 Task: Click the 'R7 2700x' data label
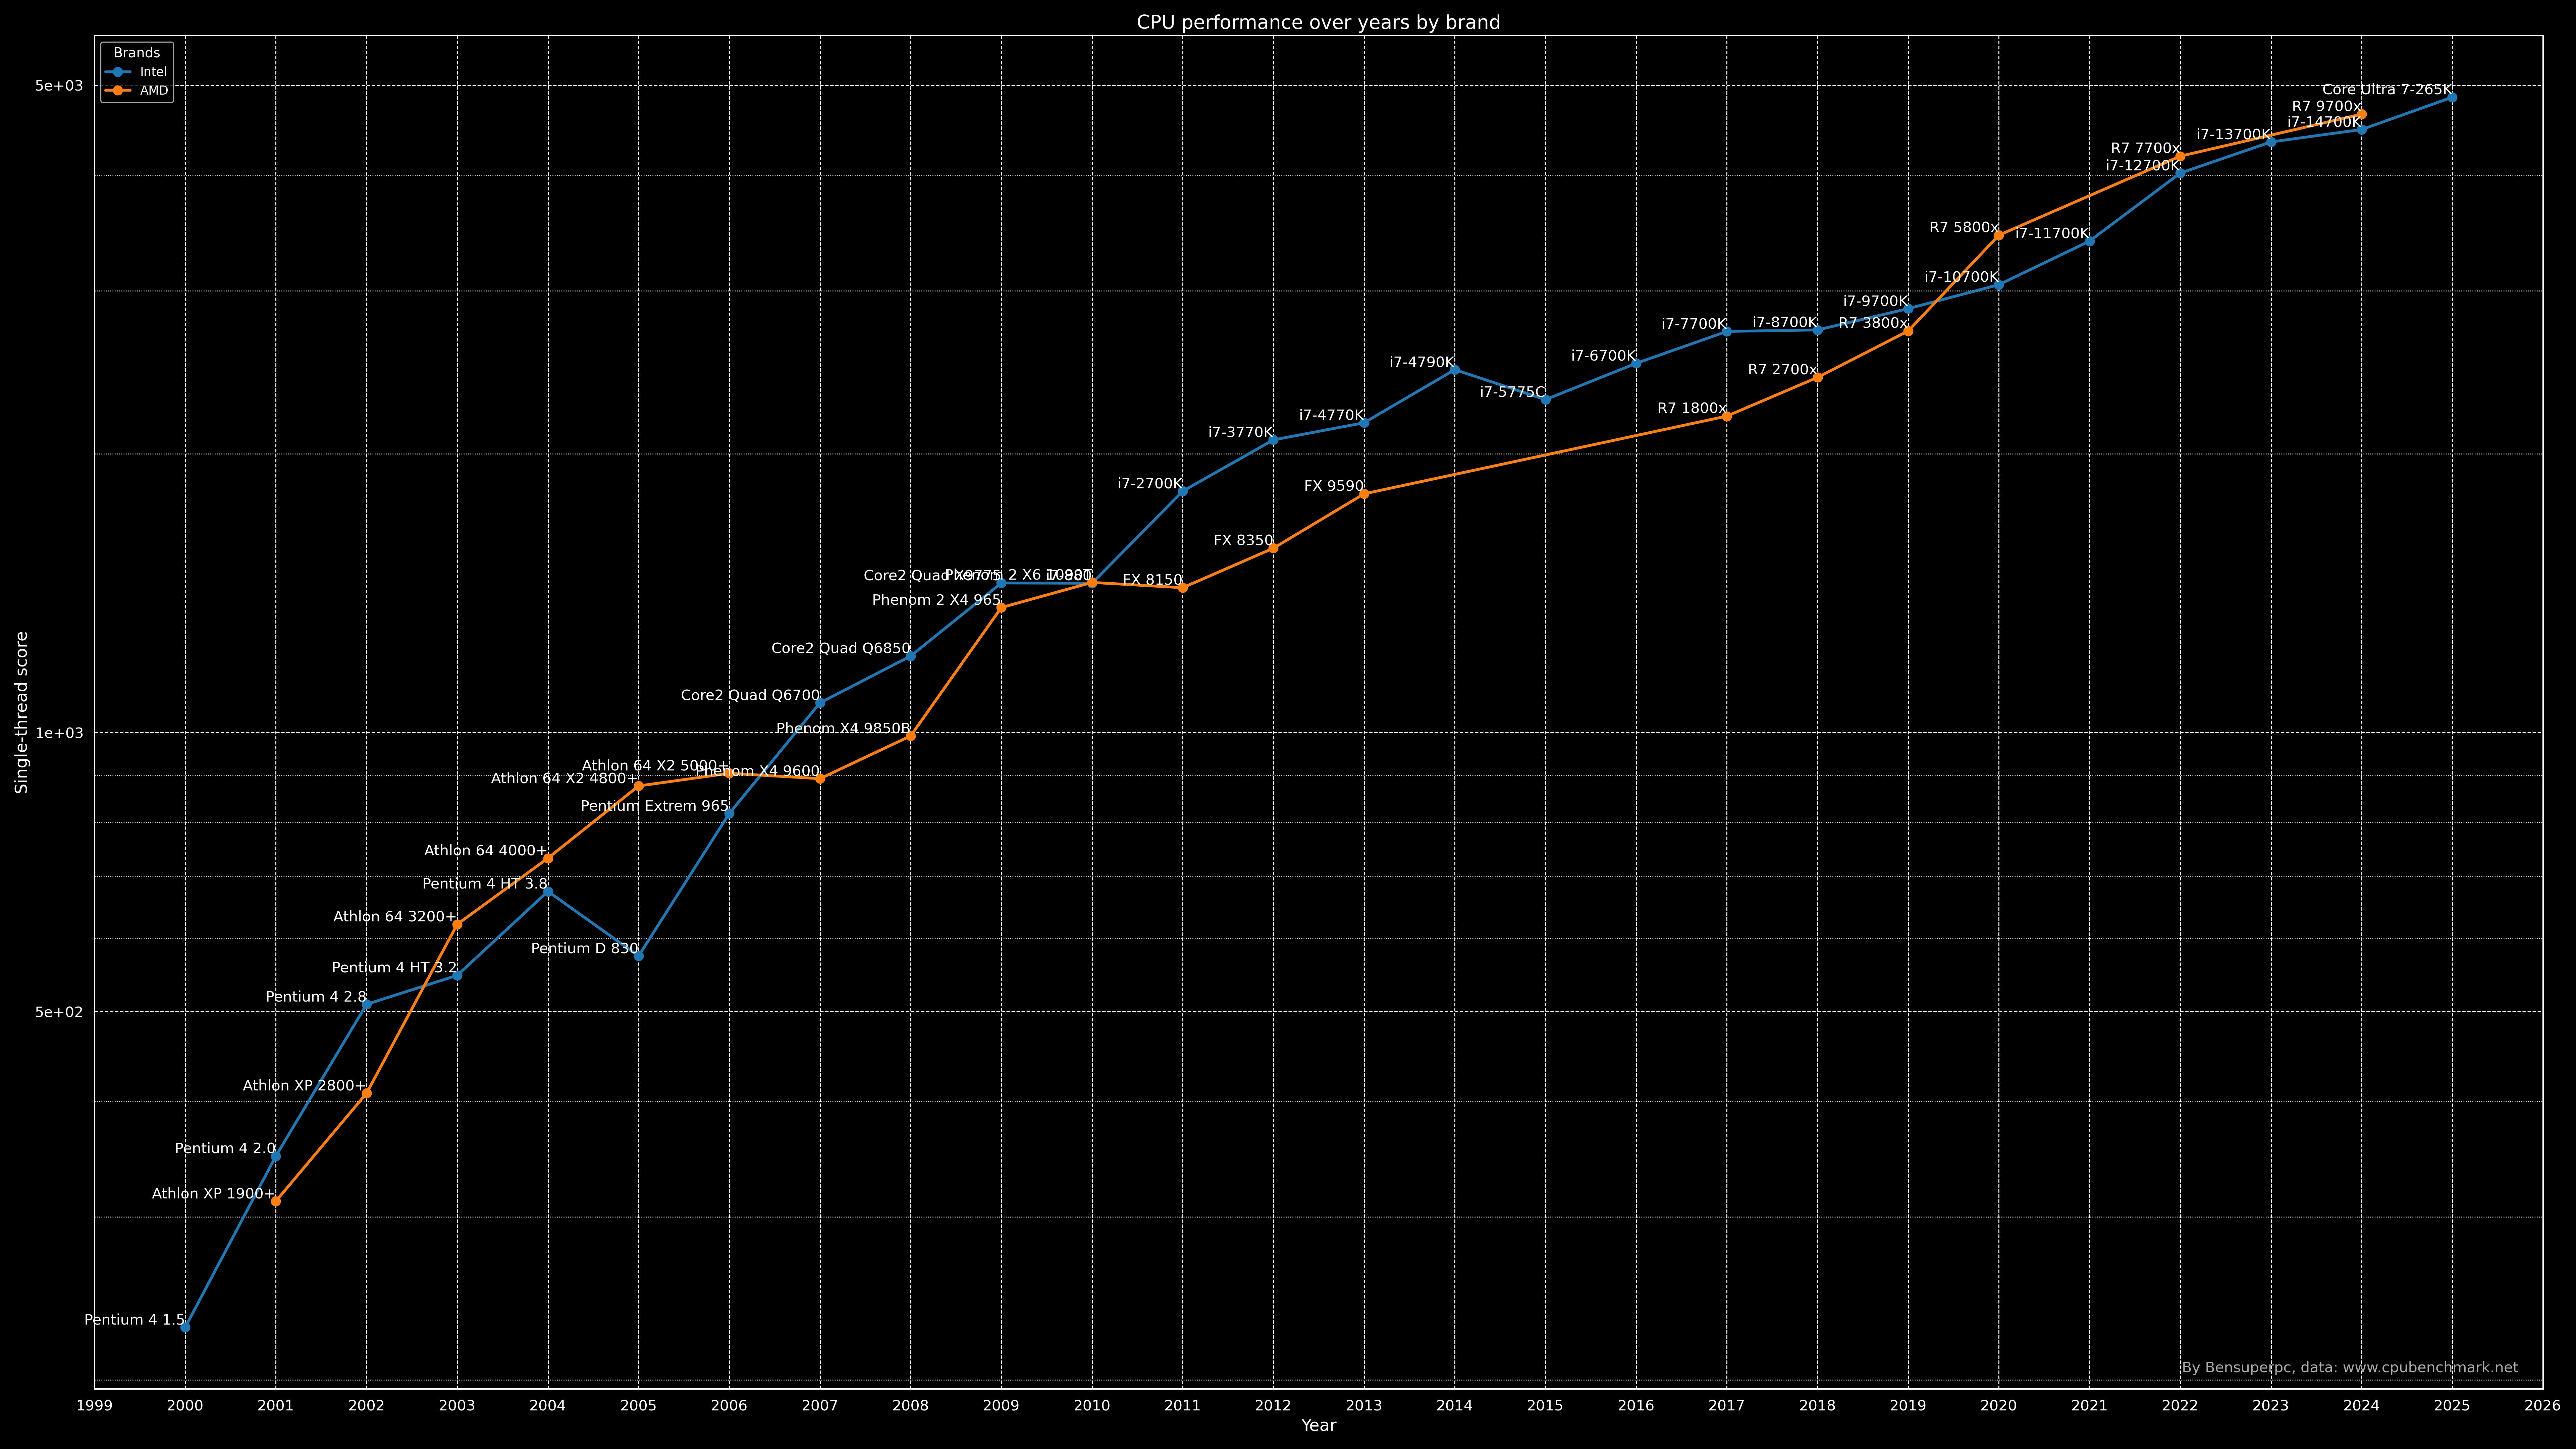tap(1783, 370)
